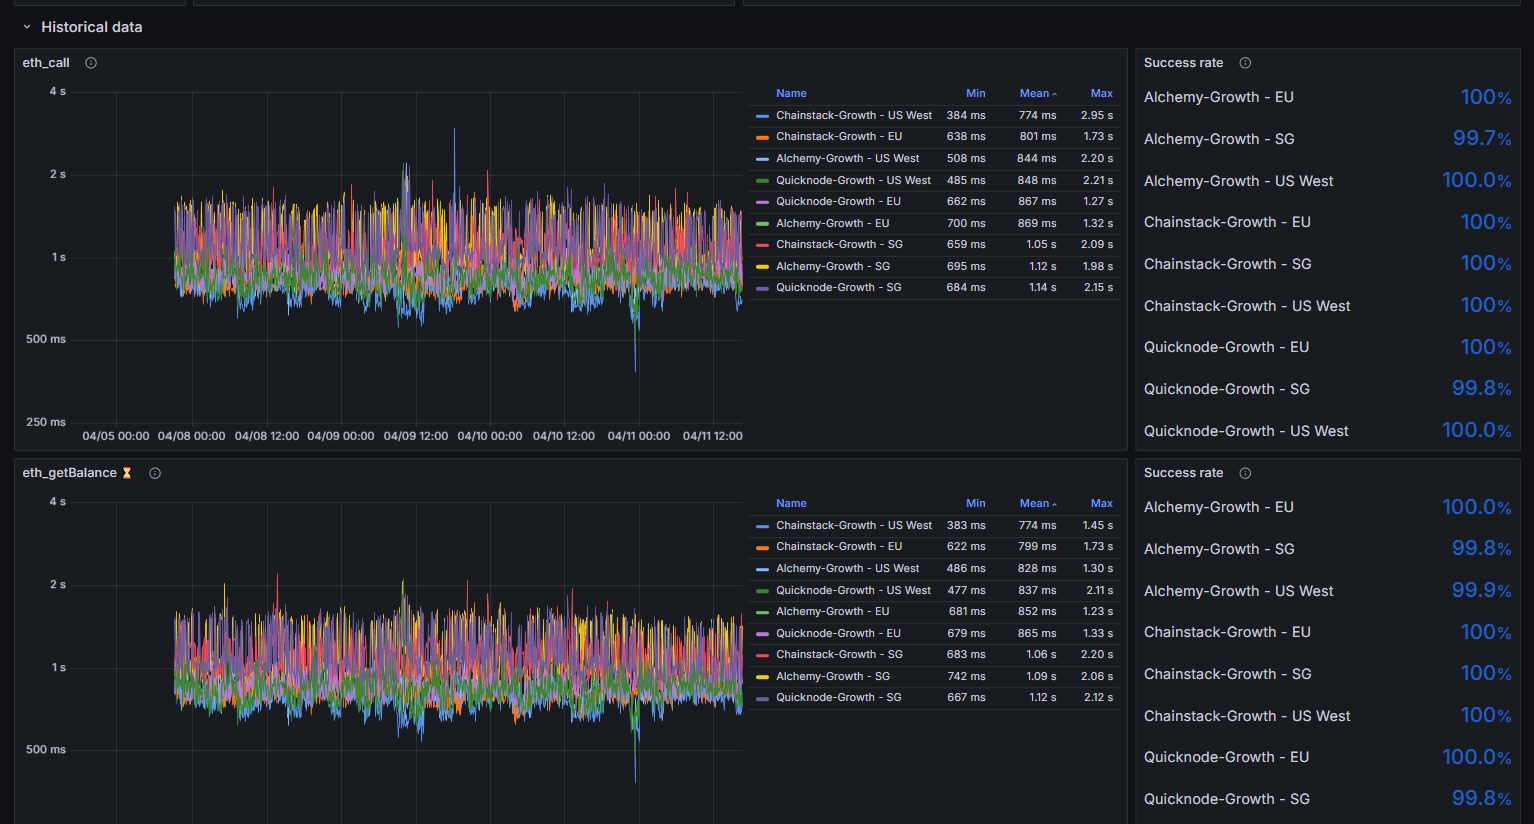Click Chainstack-Growth - EU row in top Success rate
Viewport: 1534px width, 824px height.
[x=1328, y=222]
